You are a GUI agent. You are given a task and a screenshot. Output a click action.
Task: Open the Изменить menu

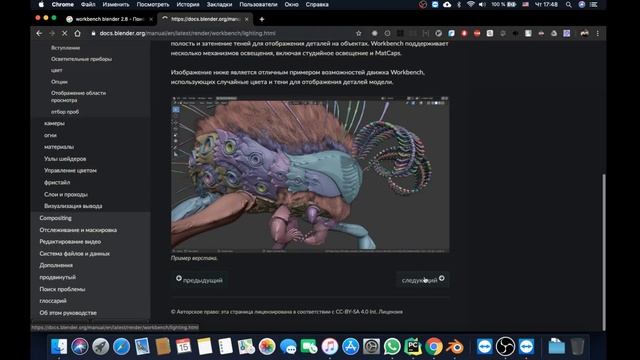[x=116, y=4]
